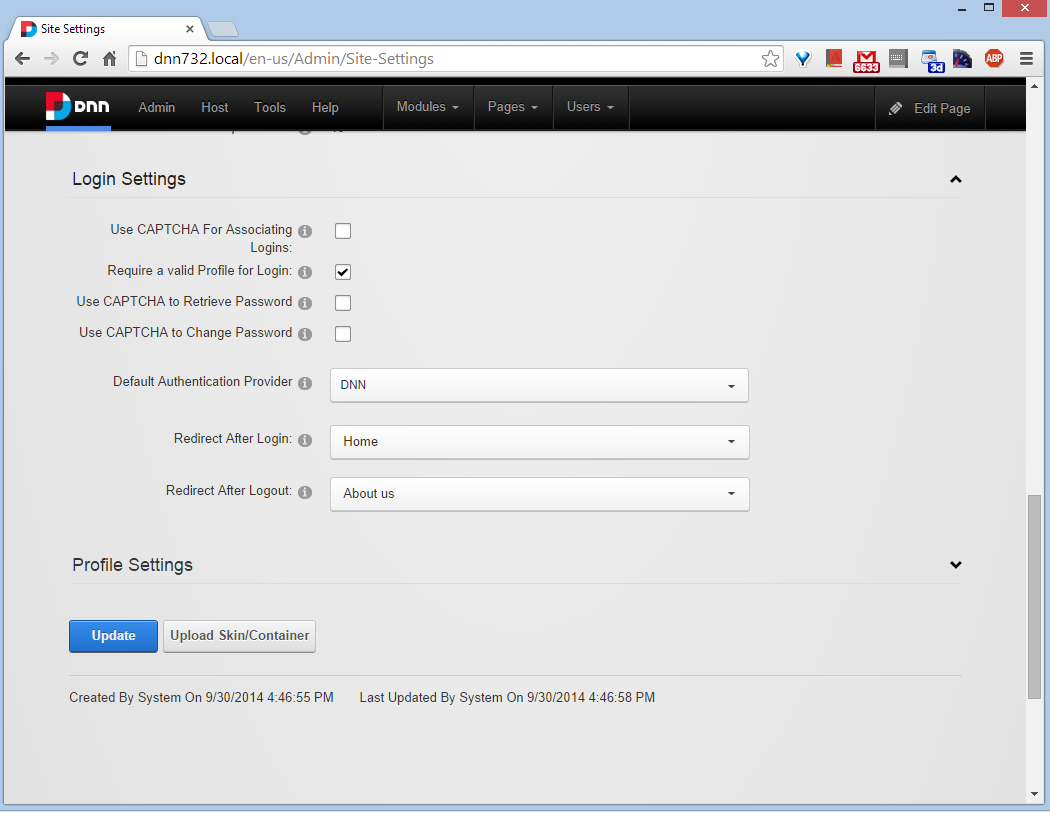Enable Use CAPTCHA to Change Password
The image size is (1050, 813).
click(343, 334)
